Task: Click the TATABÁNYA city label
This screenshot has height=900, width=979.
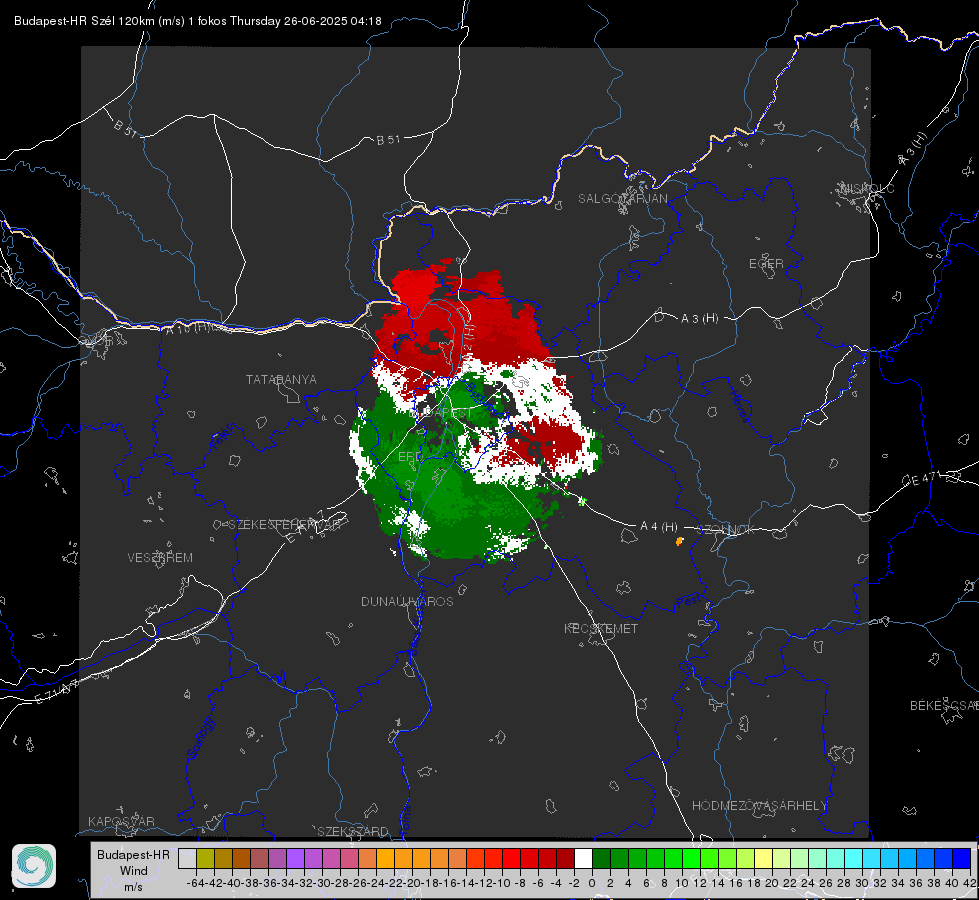Action: point(281,380)
